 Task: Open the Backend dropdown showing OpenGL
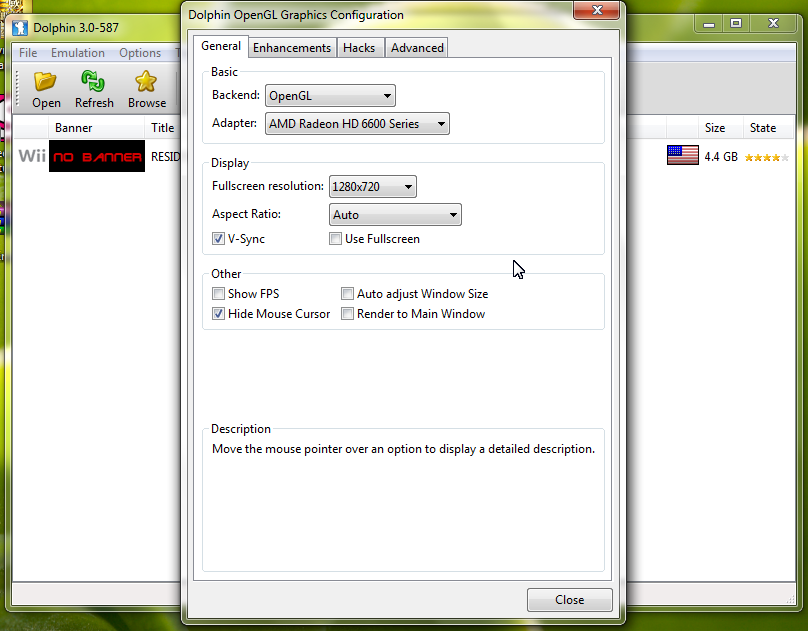330,96
